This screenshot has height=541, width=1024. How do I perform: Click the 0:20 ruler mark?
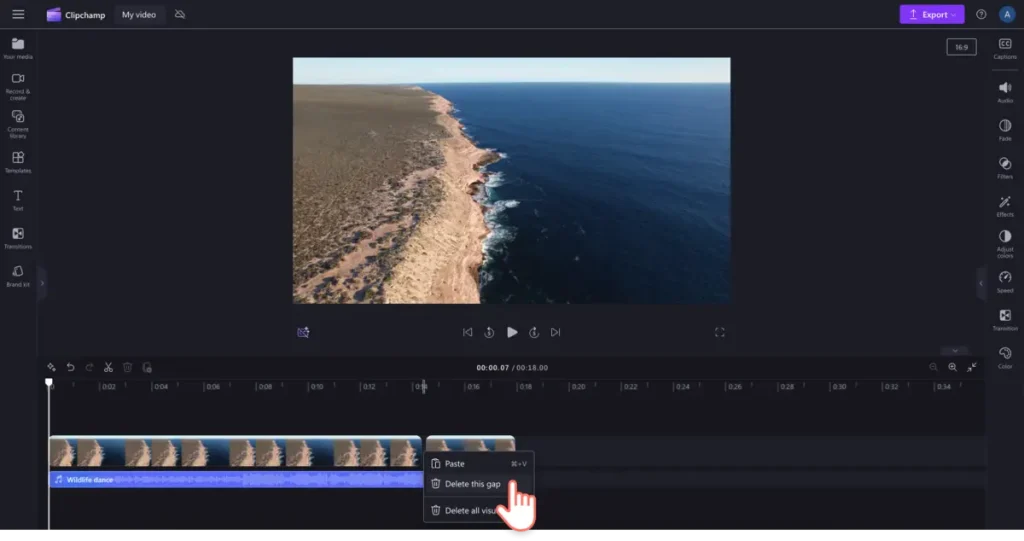tap(578, 386)
